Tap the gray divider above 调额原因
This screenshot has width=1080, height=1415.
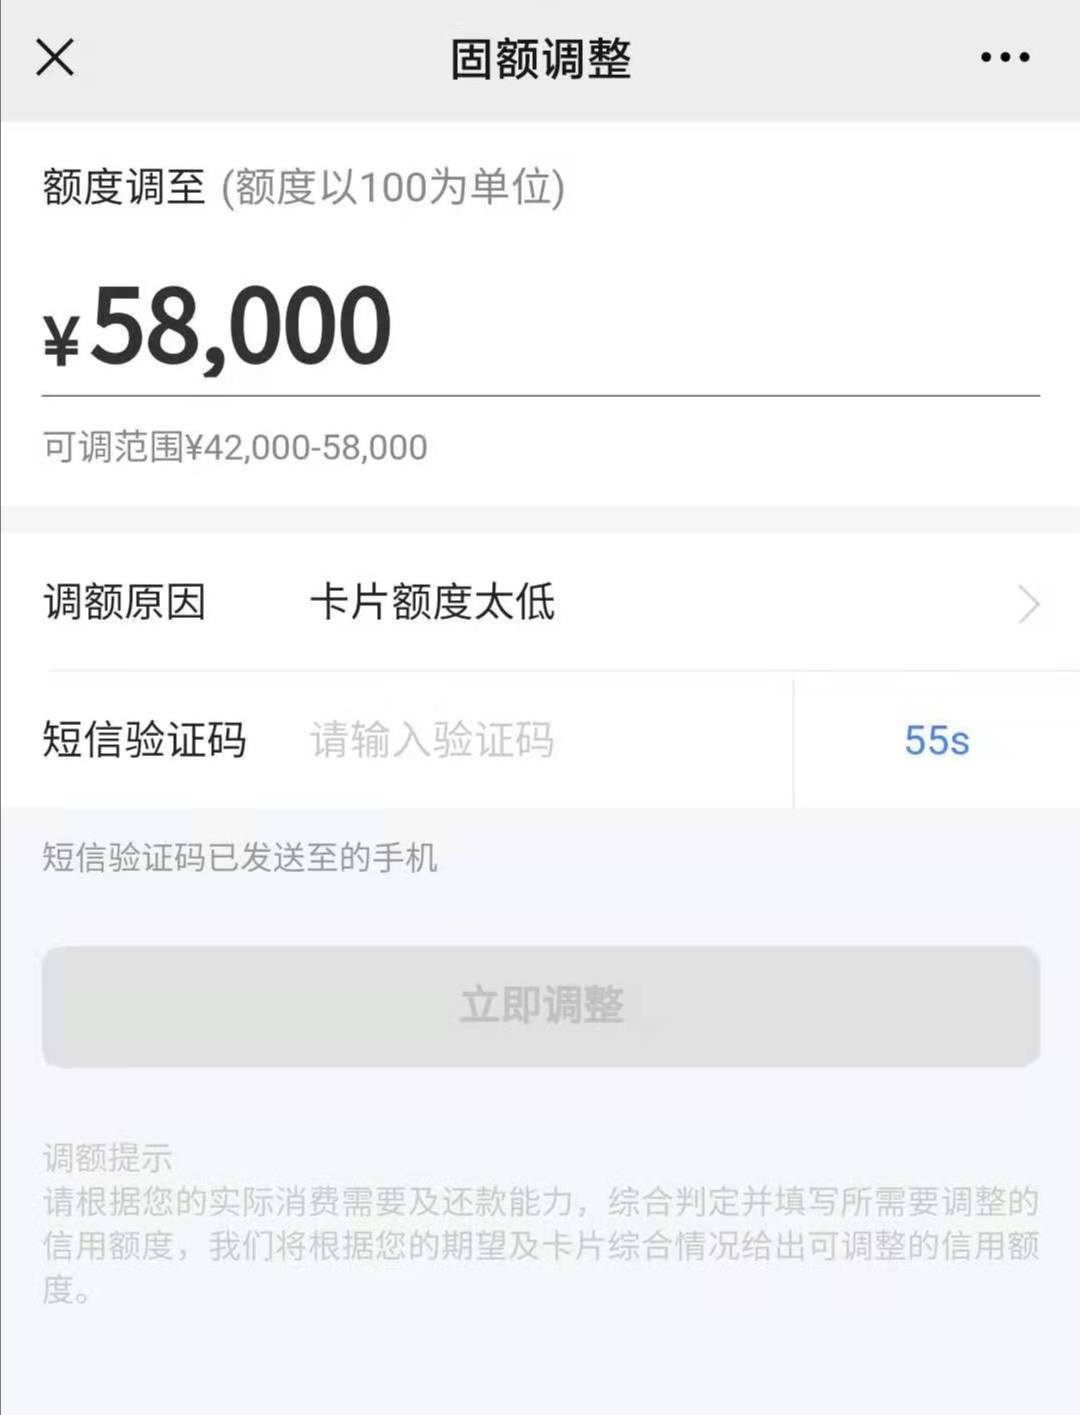pyautogui.click(x=541, y=519)
